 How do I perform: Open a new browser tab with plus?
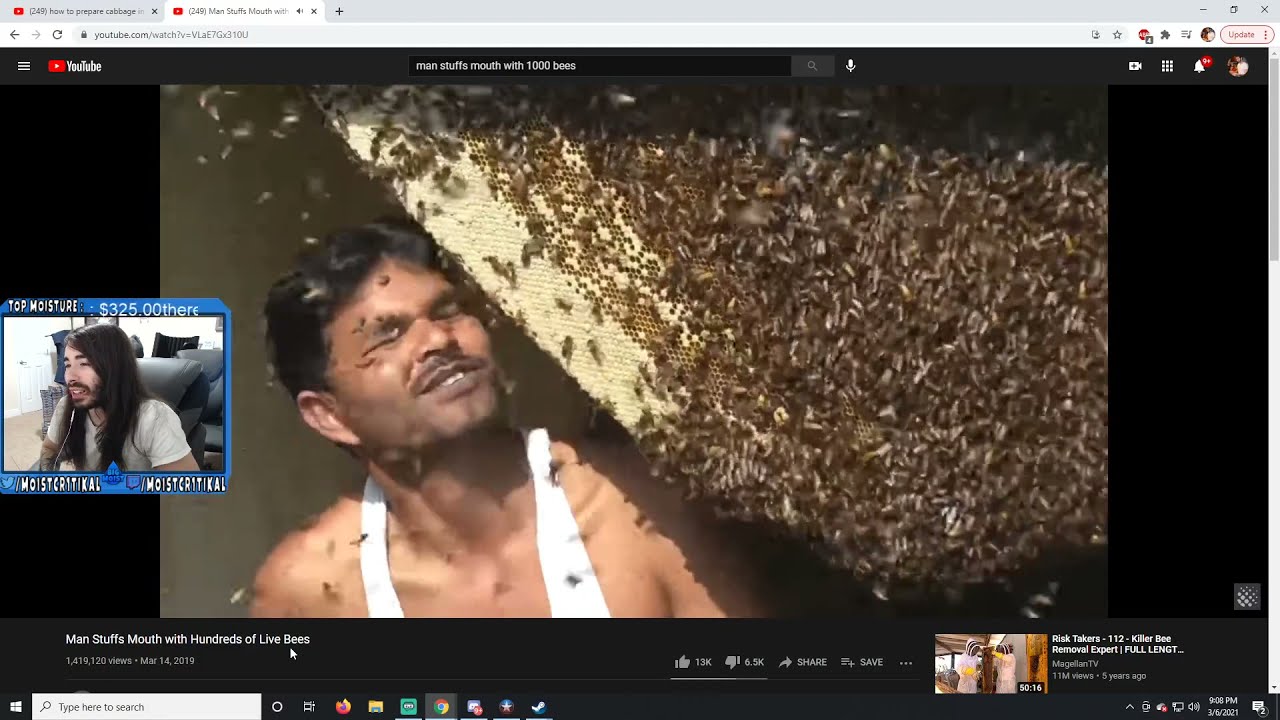tap(339, 11)
